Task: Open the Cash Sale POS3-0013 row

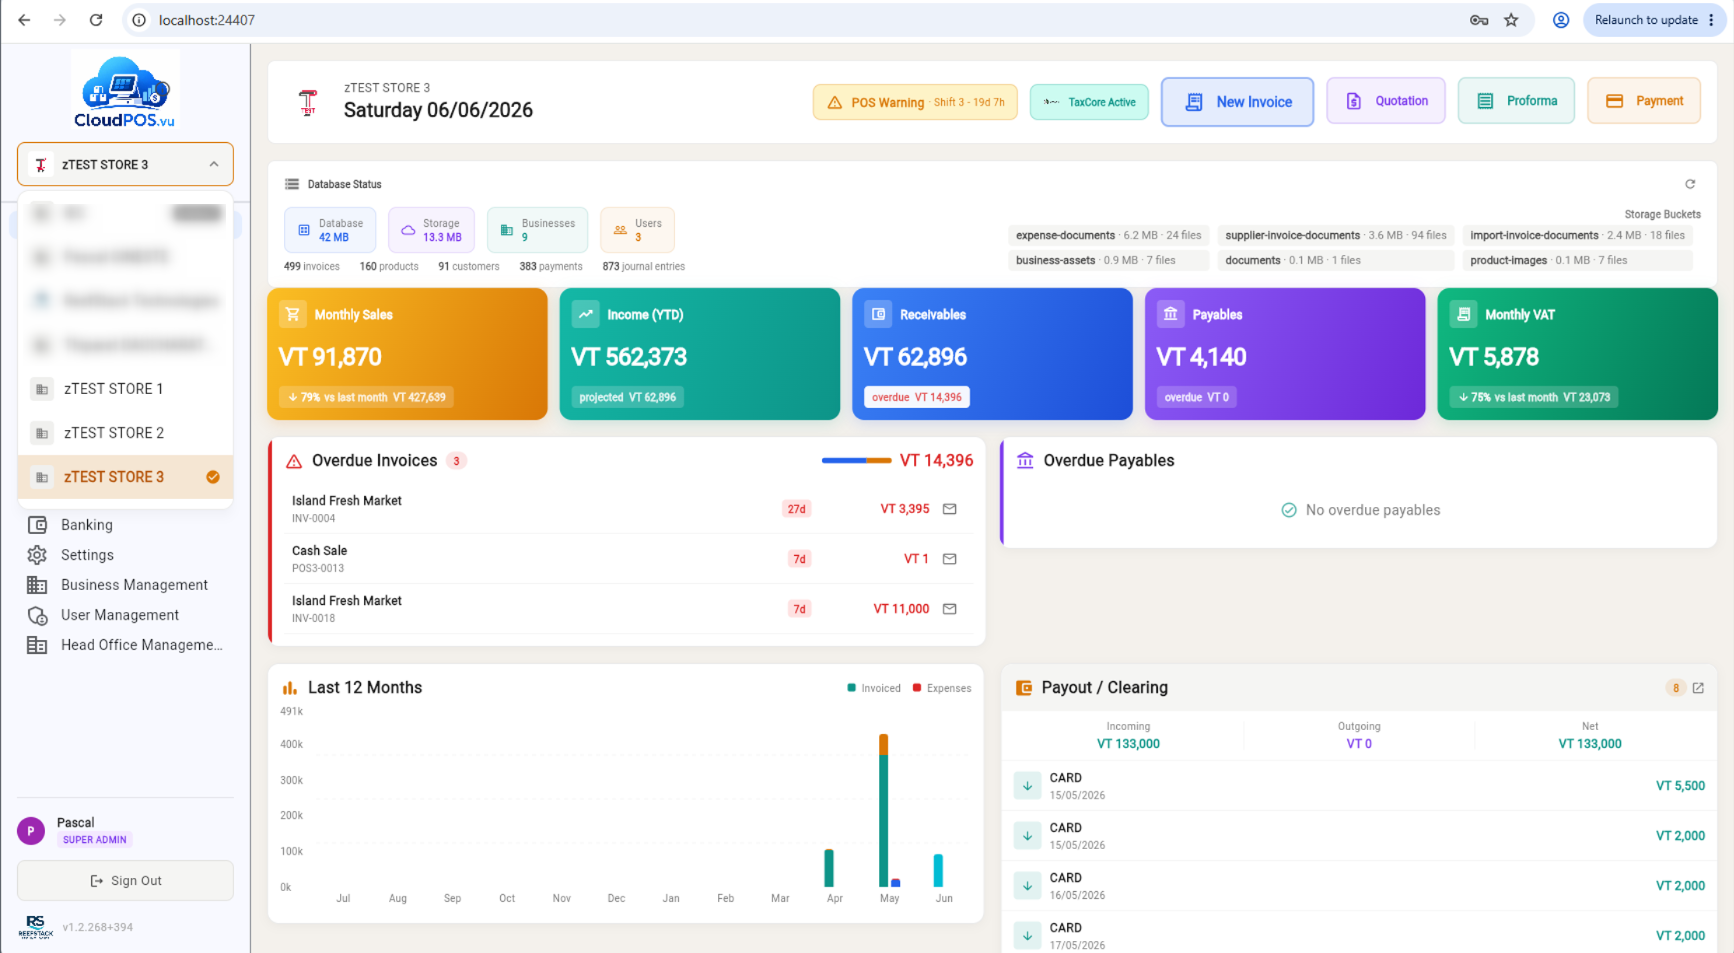Action: point(626,559)
